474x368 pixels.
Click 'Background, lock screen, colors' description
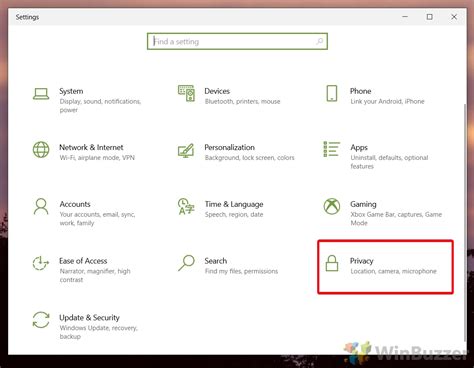point(249,158)
